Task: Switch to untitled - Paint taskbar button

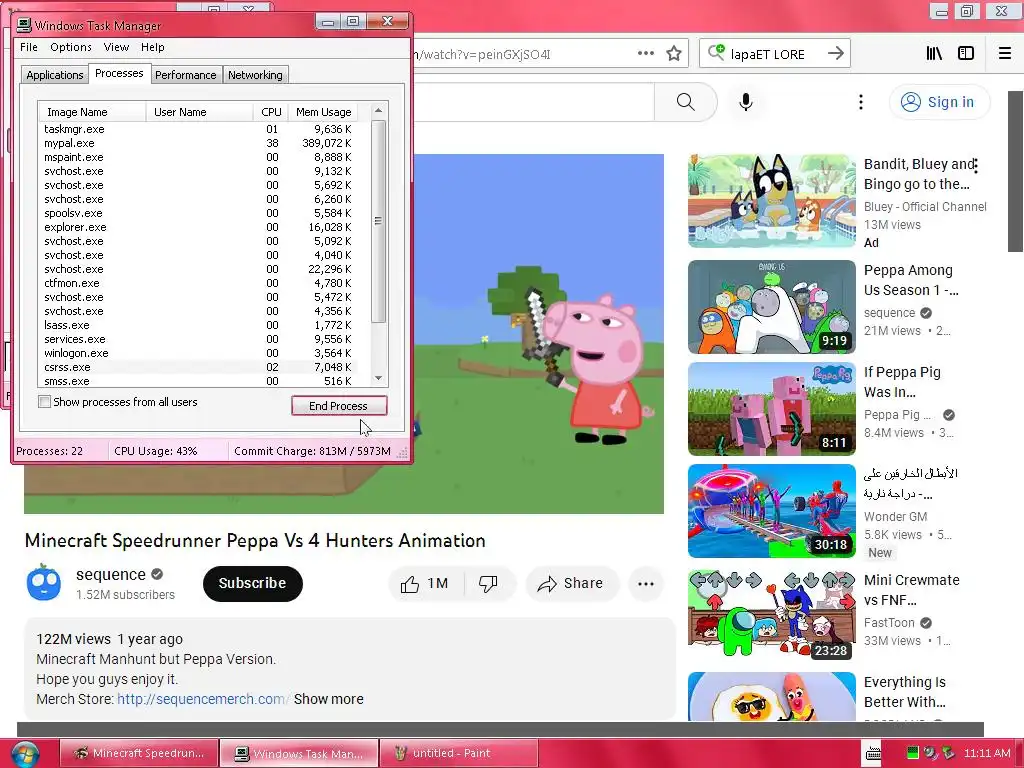Action: (458, 753)
